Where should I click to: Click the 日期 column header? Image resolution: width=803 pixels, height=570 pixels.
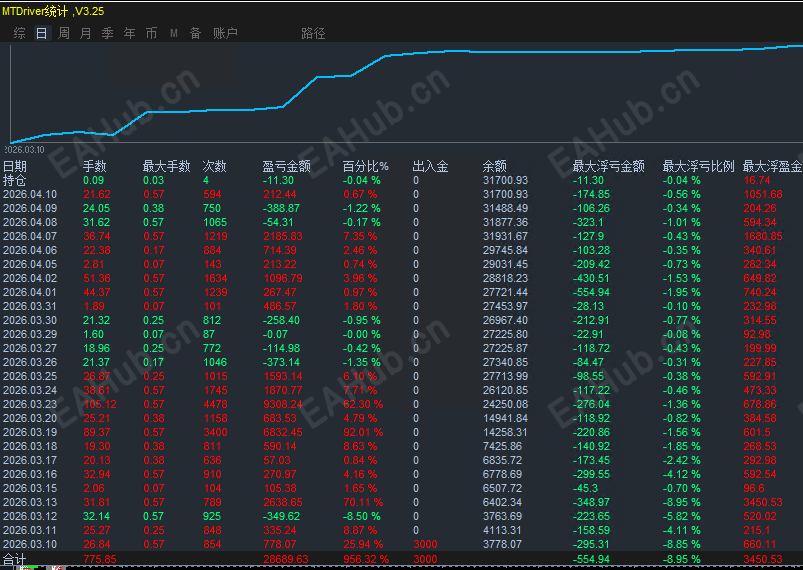(x=15, y=166)
